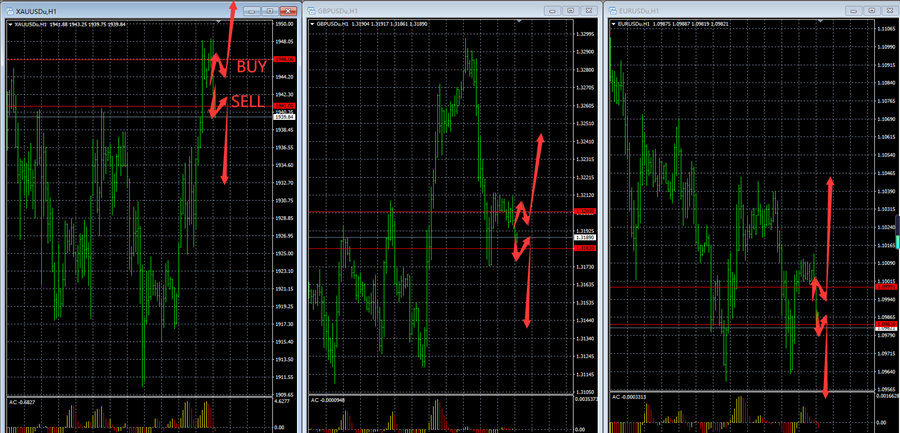Expand one-click trading arrow on XAUUSD chart
Viewport: 900px width, 433px height.
click(x=9, y=23)
